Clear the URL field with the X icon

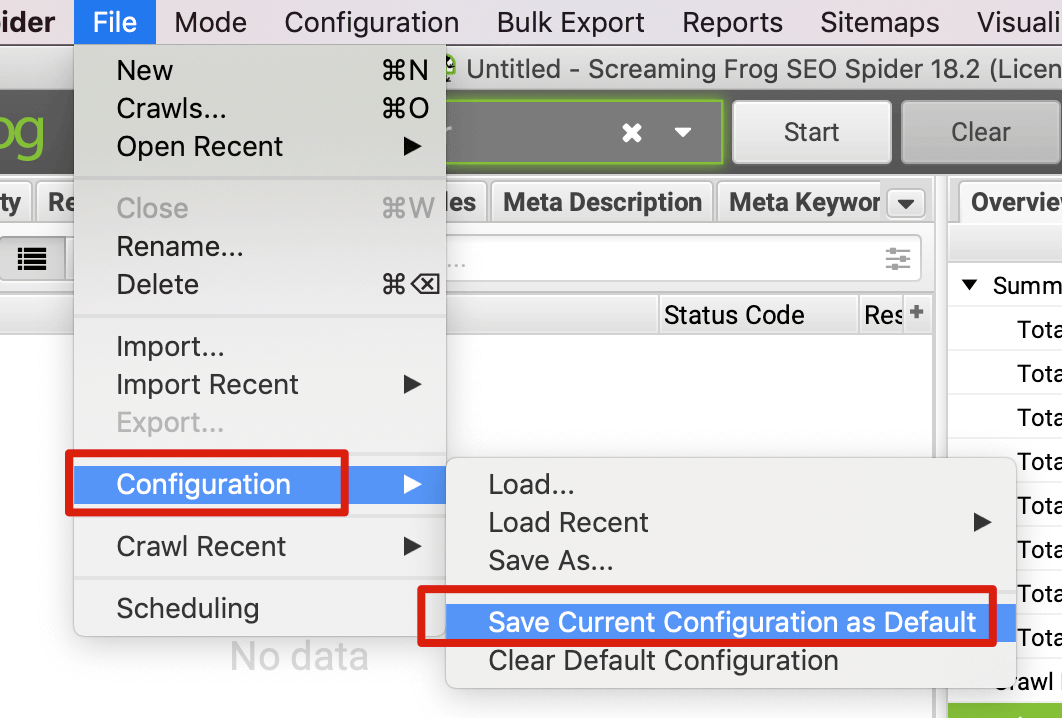point(631,133)
